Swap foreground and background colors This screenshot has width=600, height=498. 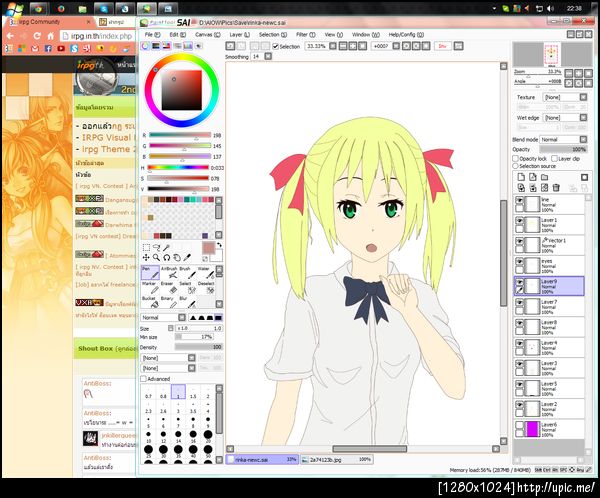(x=219, y=245)
